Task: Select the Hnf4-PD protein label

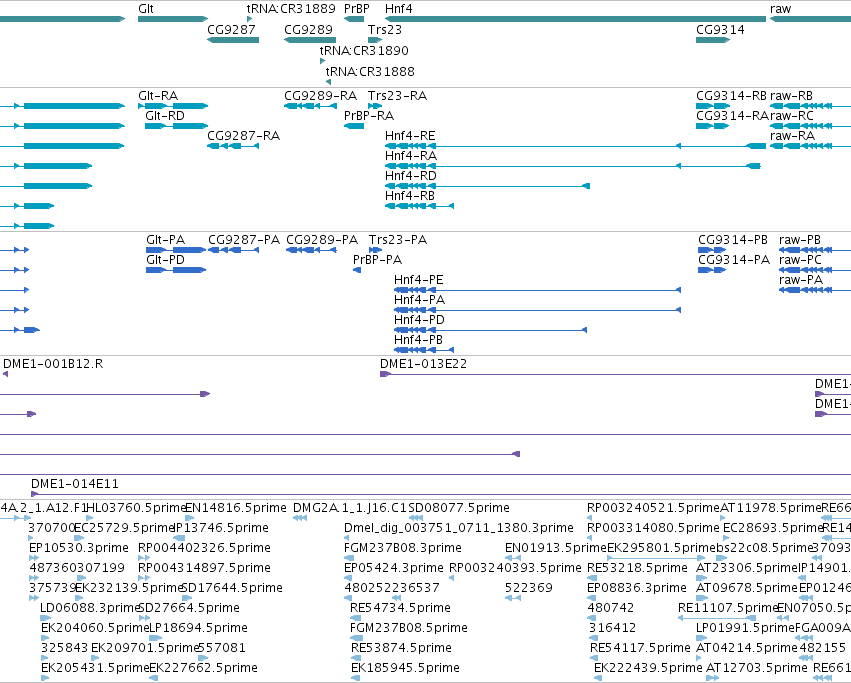Action: (x=419, y=320)
